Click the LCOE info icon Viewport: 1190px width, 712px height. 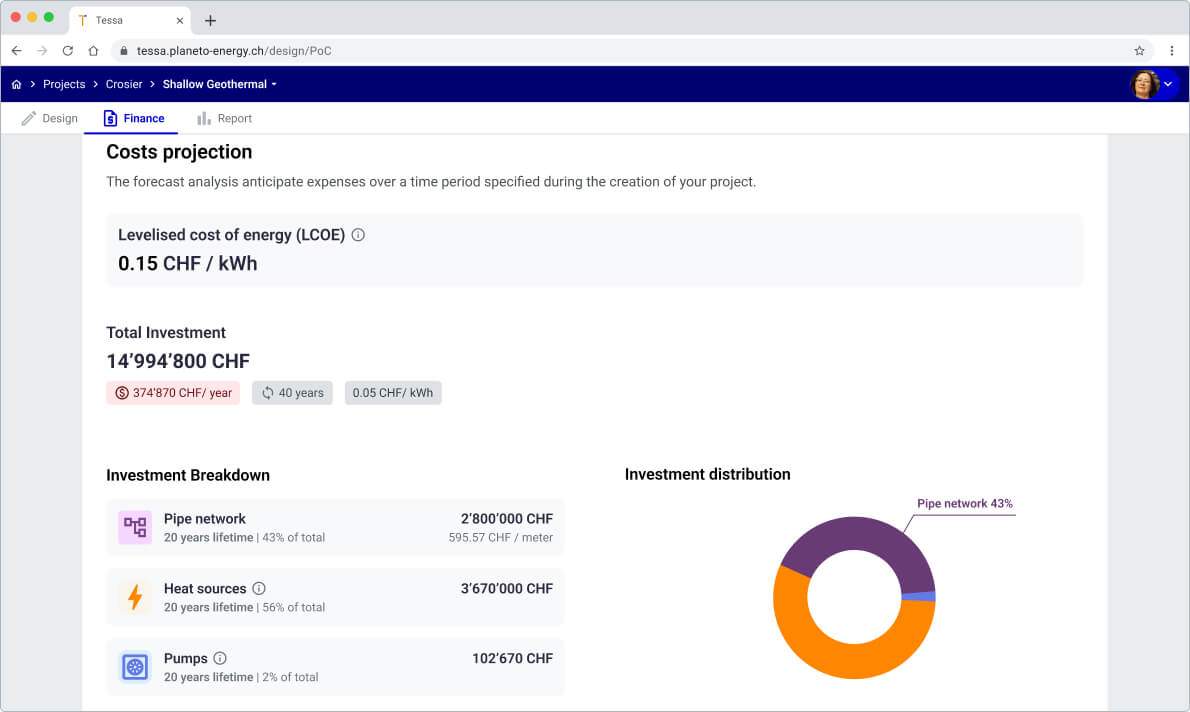(x=358, y=235)
